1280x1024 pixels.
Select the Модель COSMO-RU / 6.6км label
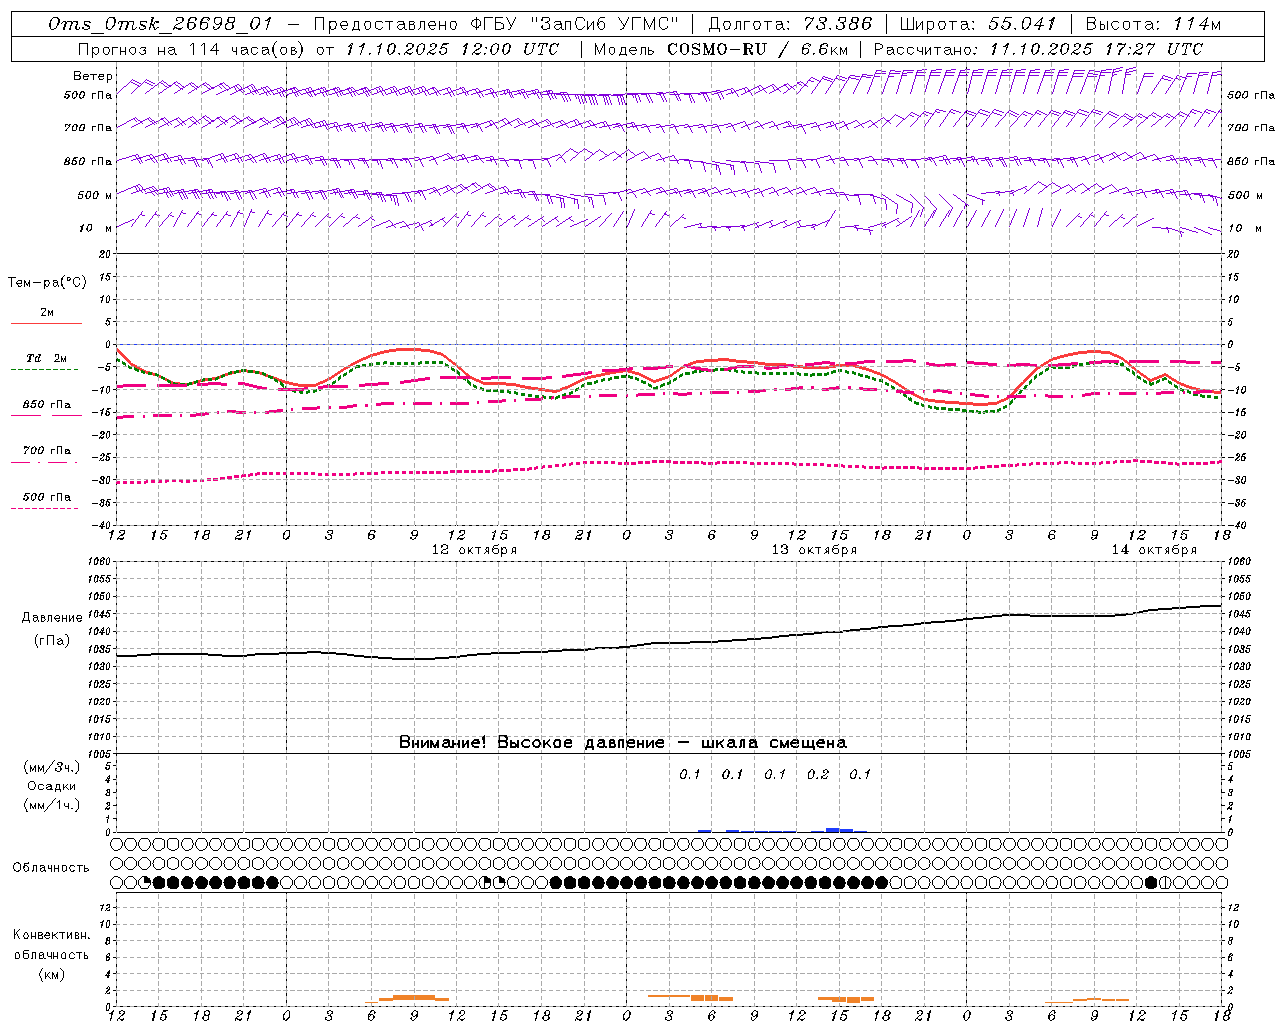point(721,49)
